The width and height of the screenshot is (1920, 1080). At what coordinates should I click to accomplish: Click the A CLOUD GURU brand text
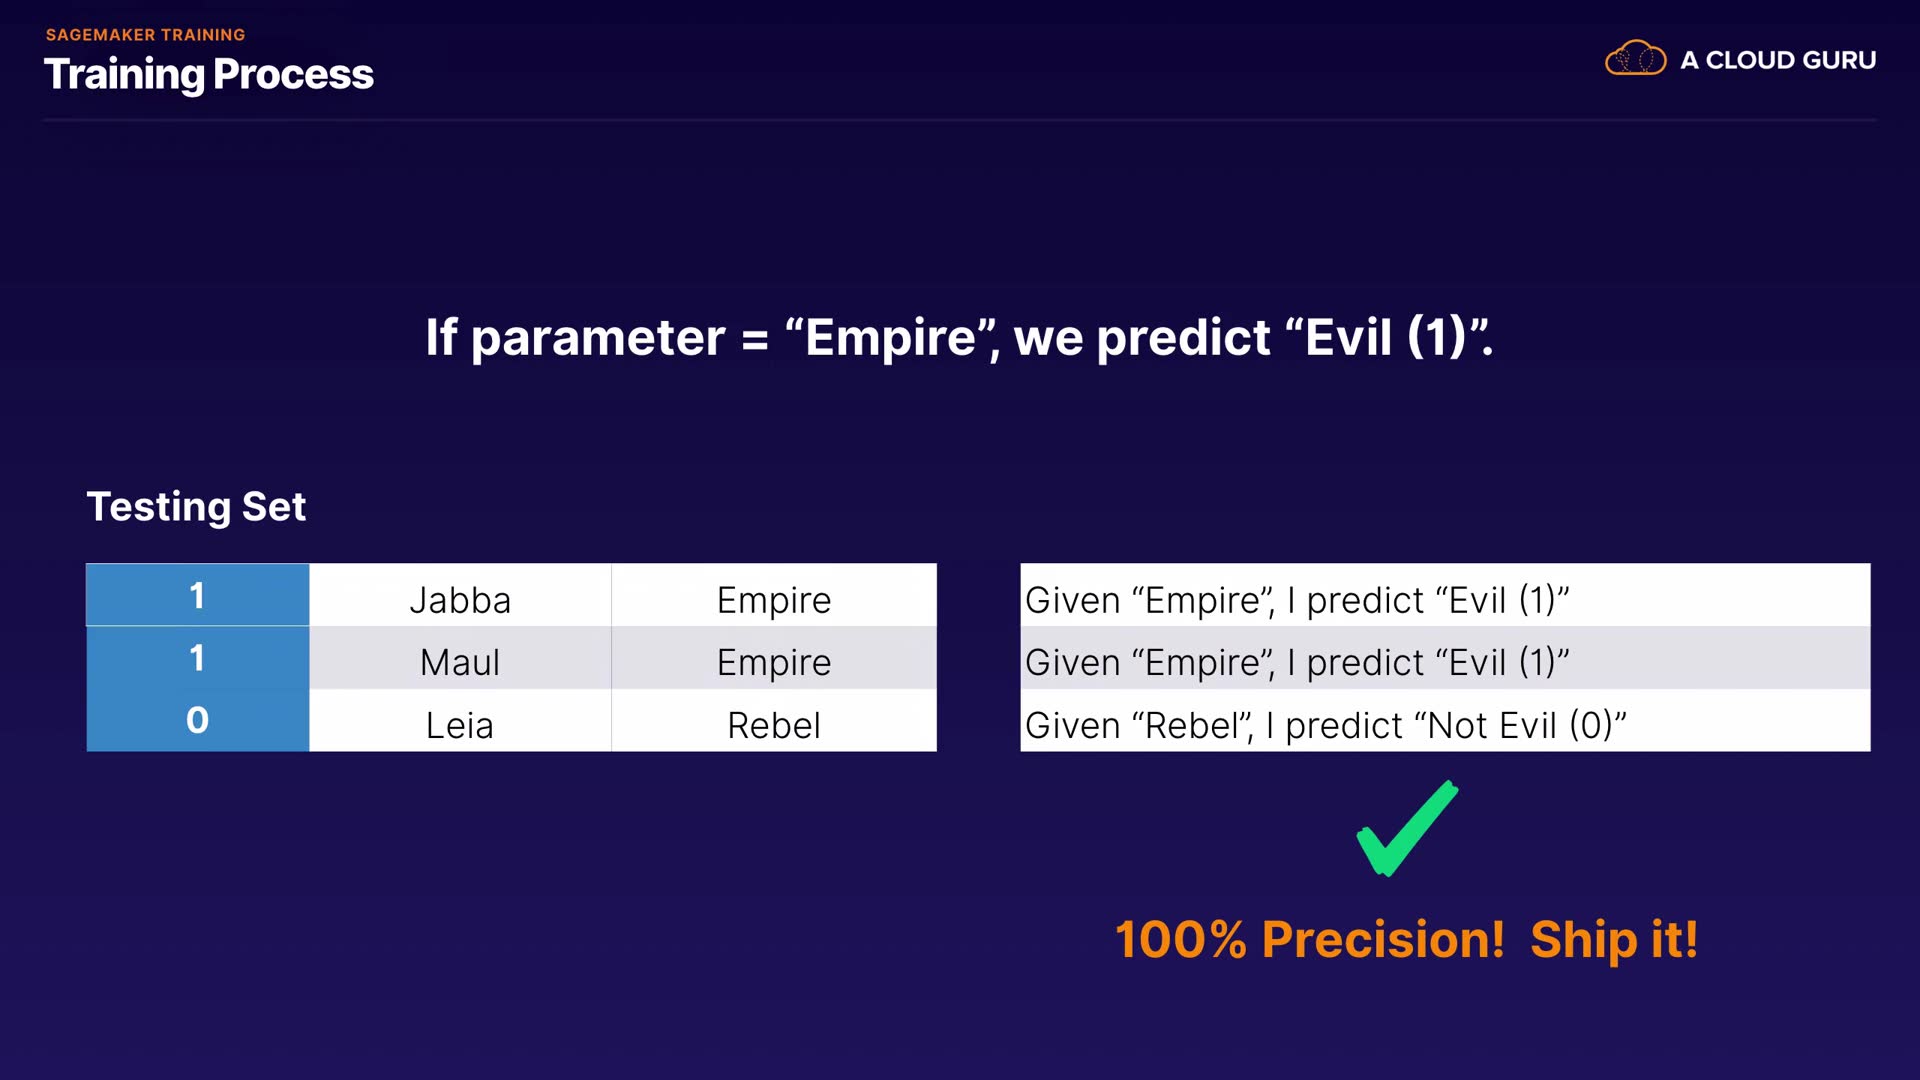[1777, 60]
